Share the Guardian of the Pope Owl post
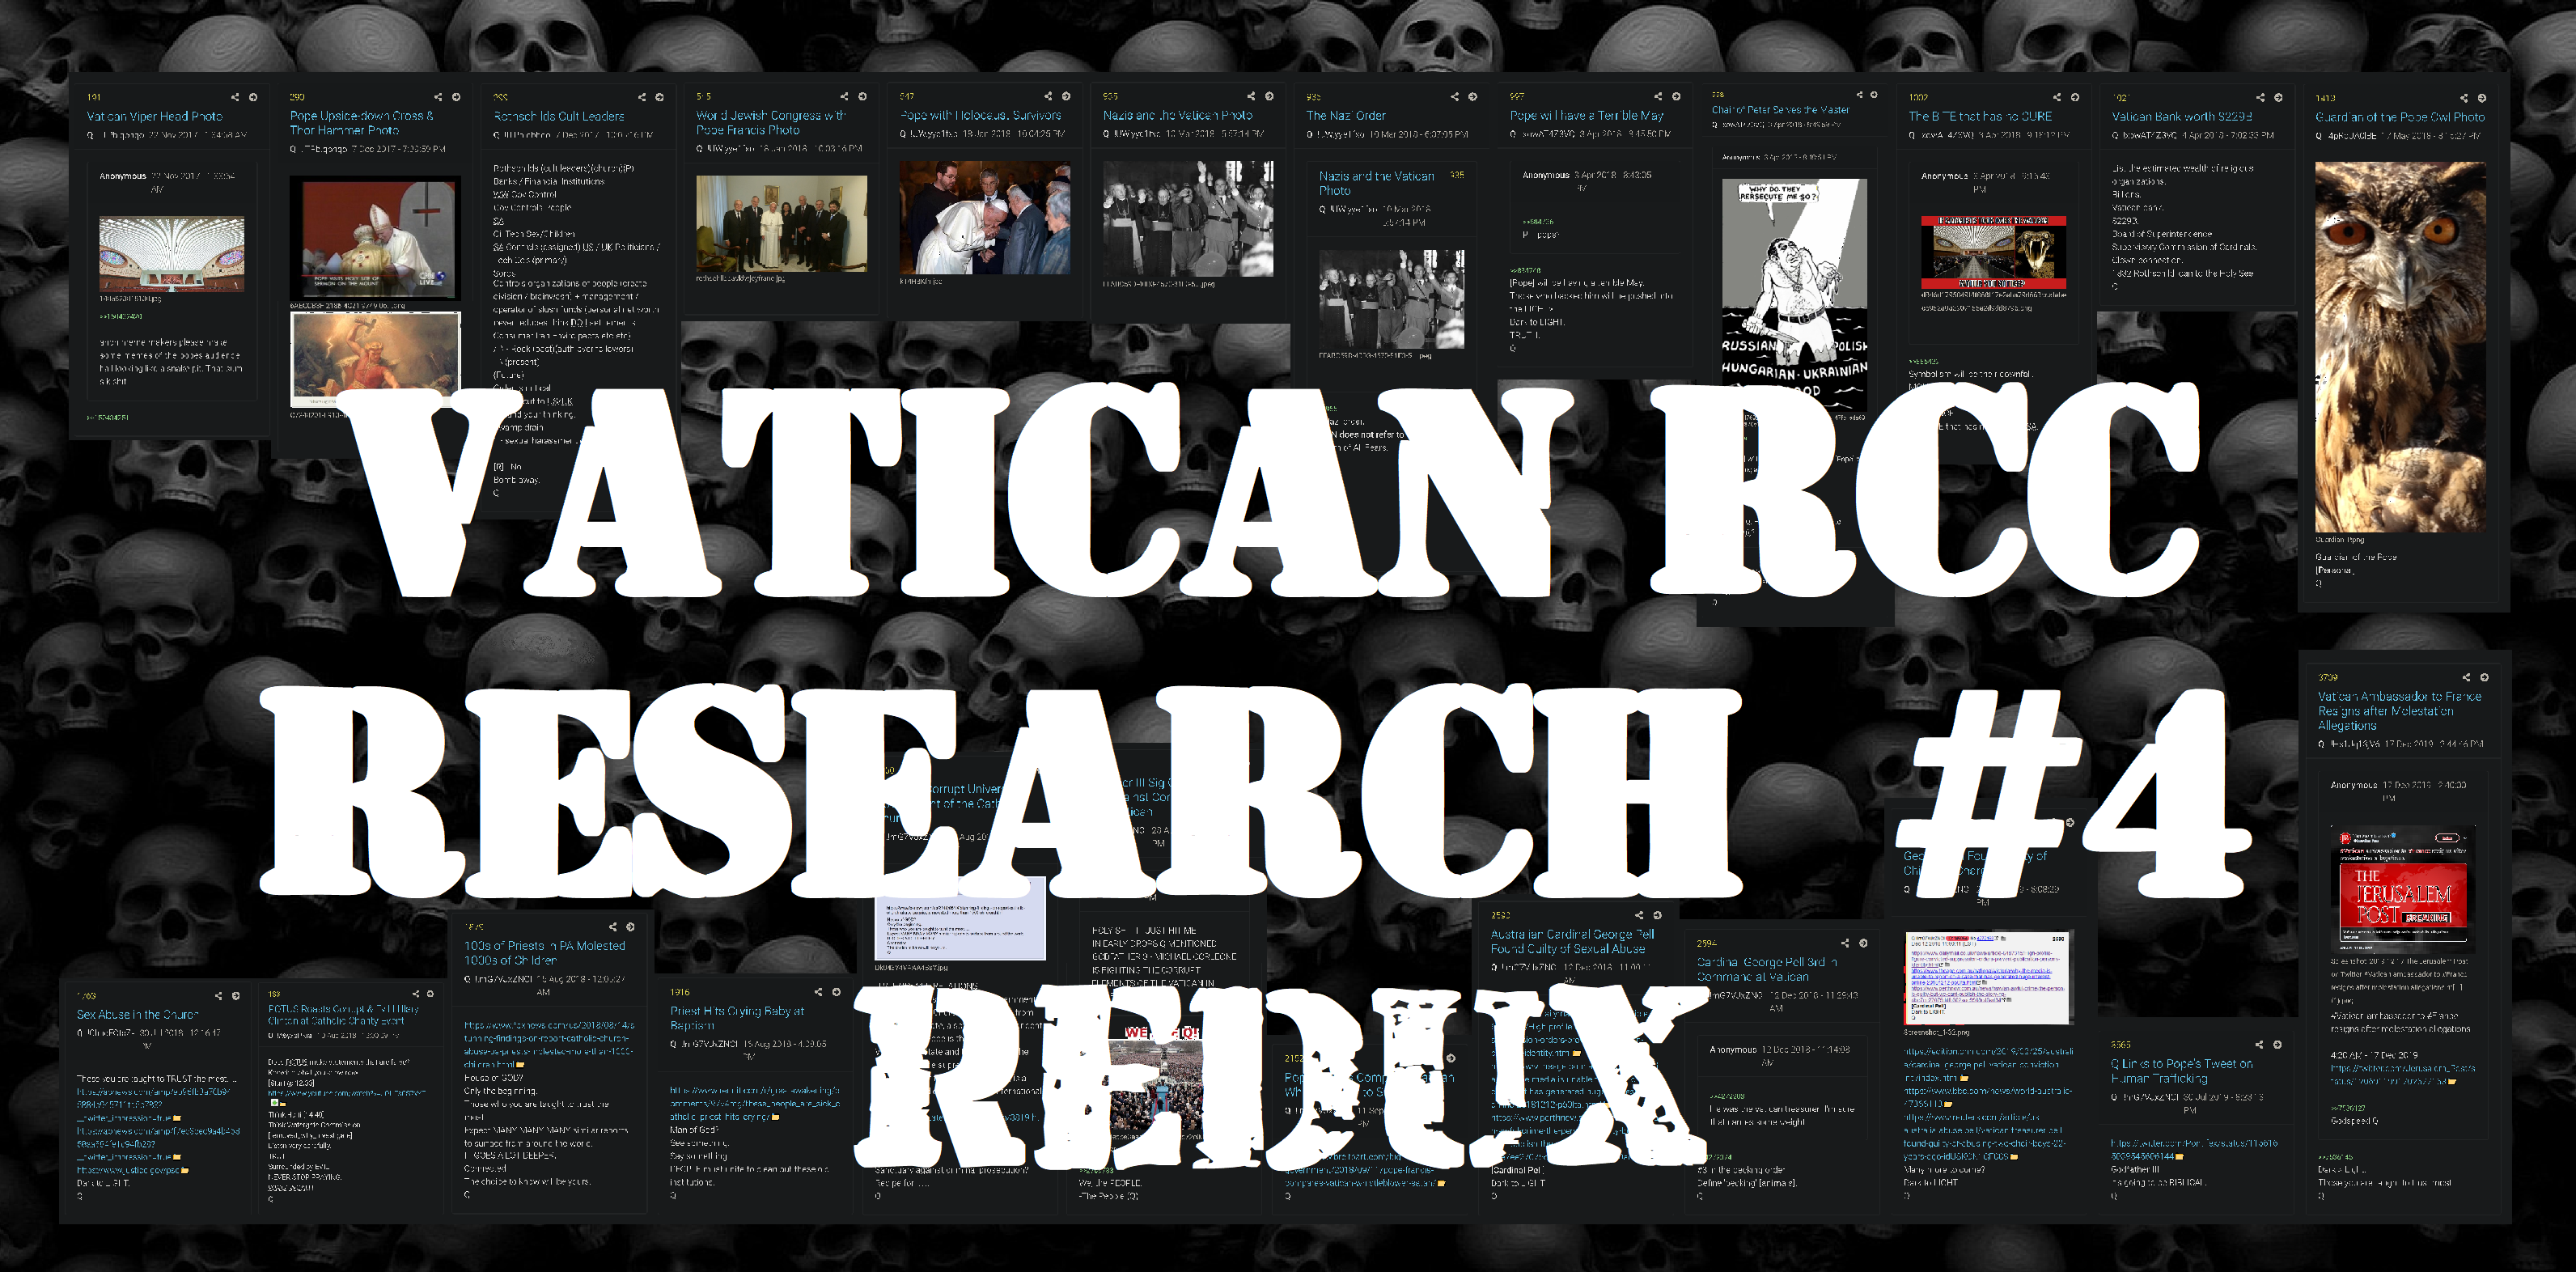The height and width of the screenshot is (1272, 2576). coord(2464,98)
